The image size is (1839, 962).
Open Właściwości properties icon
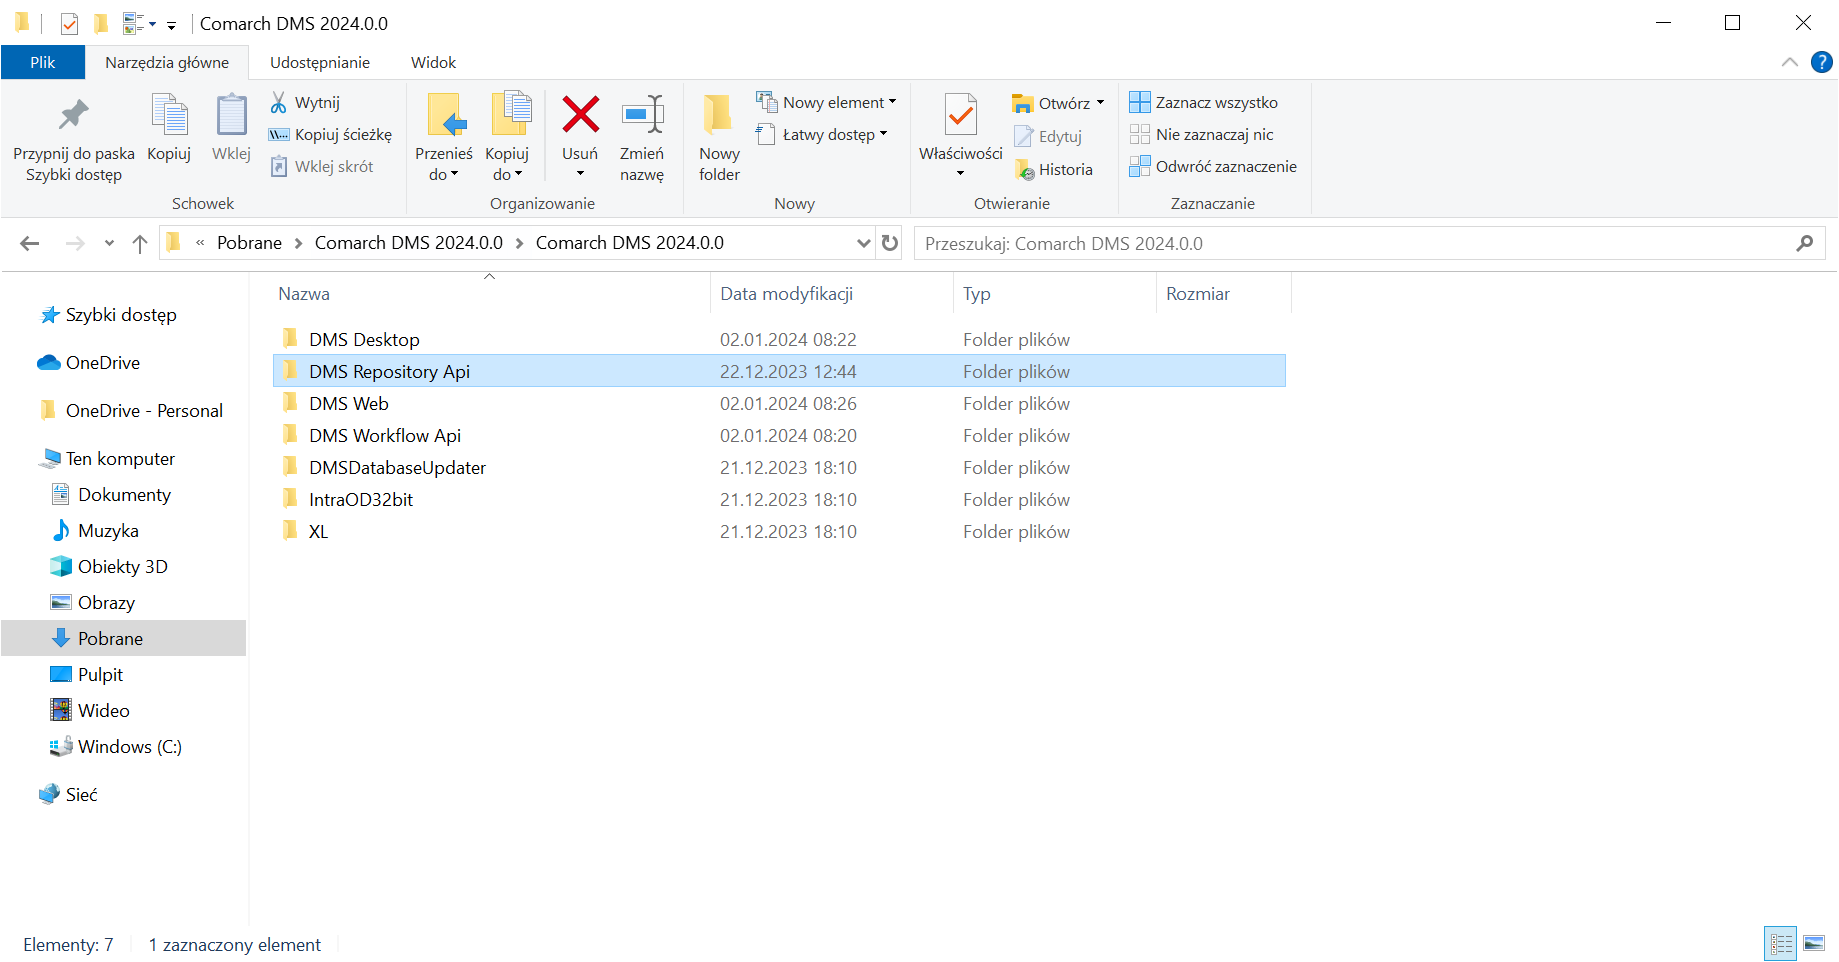click(961, 116)
